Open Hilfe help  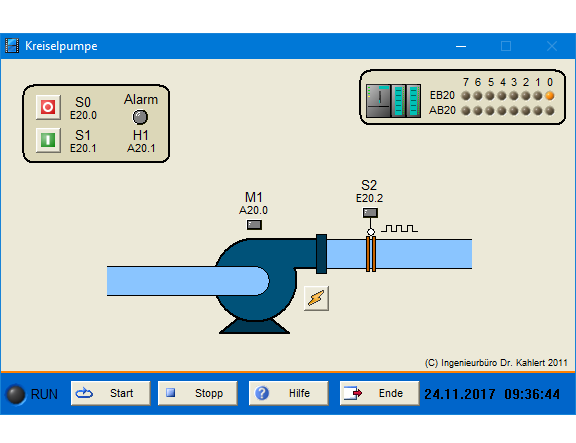pyautogui.click(x=288, y=393)
